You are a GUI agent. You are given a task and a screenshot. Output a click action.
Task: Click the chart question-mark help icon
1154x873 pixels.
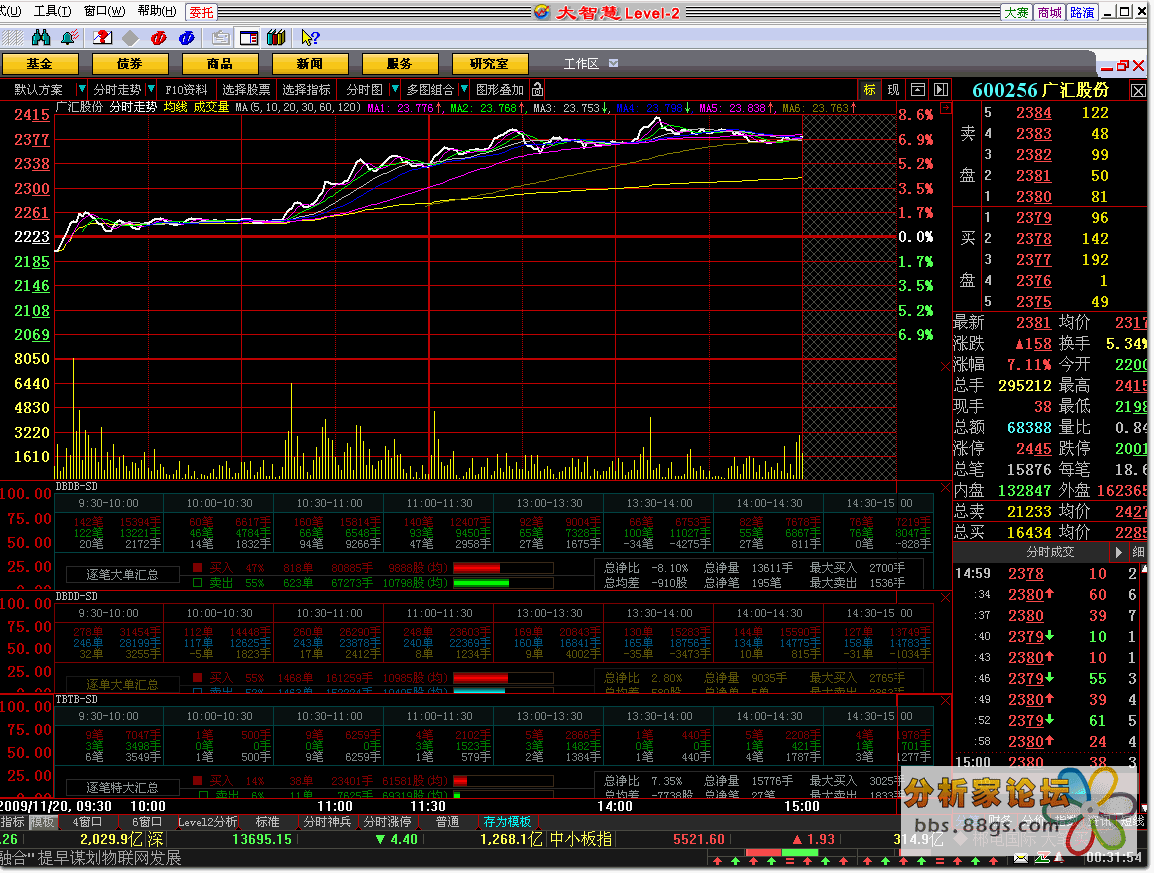coord(103,38)
